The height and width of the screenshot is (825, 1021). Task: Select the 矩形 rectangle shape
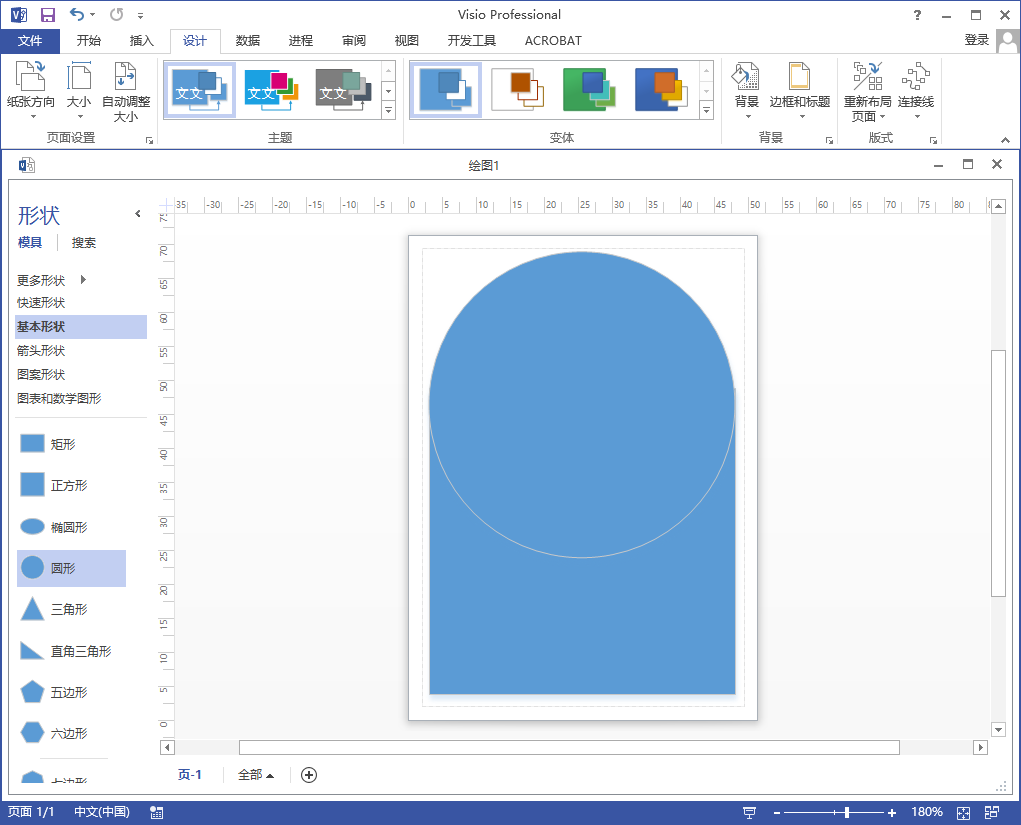pyautogui.click(x=48, y=444)
